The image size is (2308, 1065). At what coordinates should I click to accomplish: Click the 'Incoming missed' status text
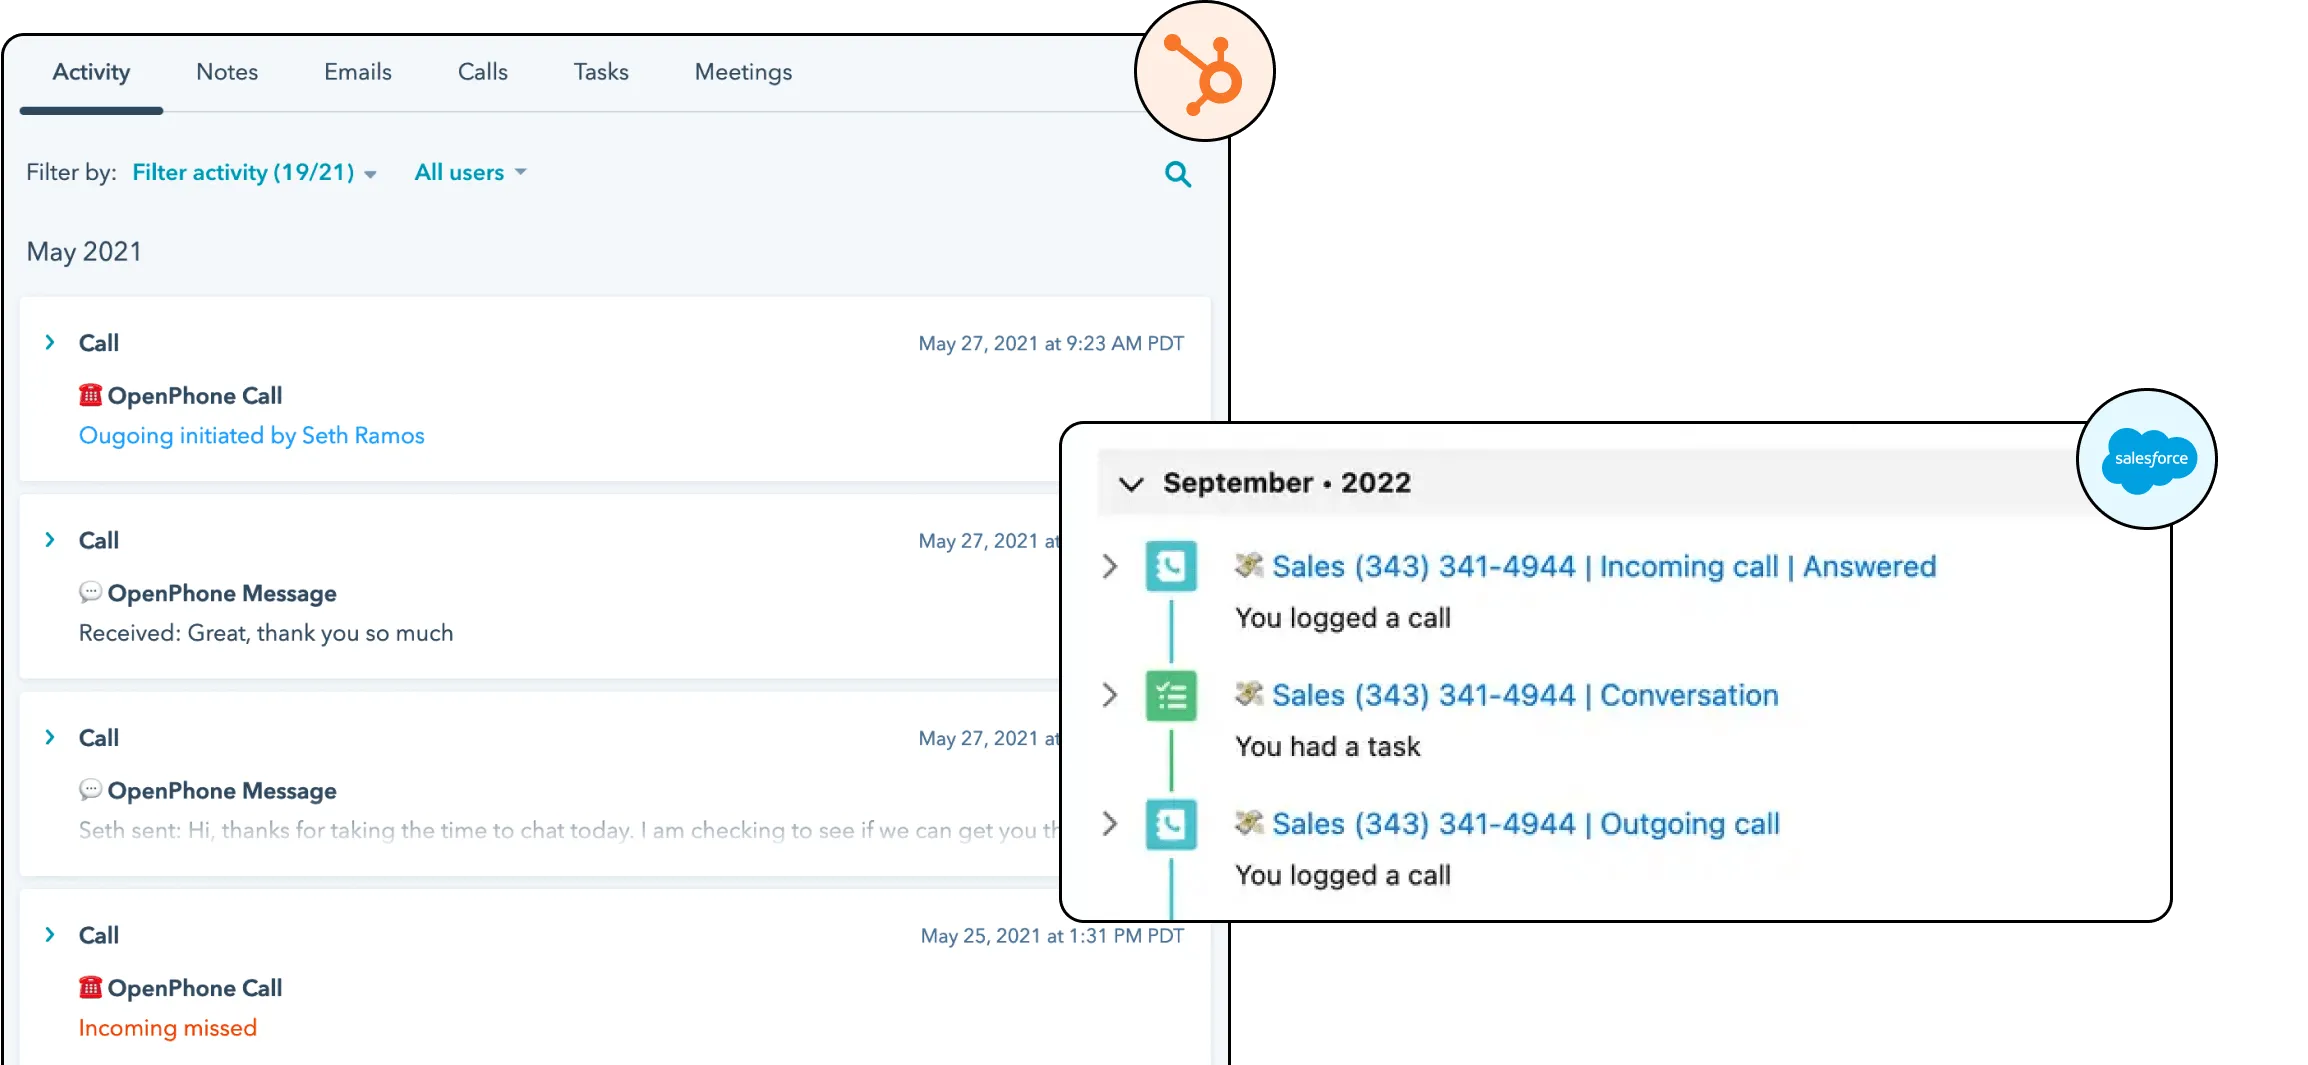(x=168, y=1028)
